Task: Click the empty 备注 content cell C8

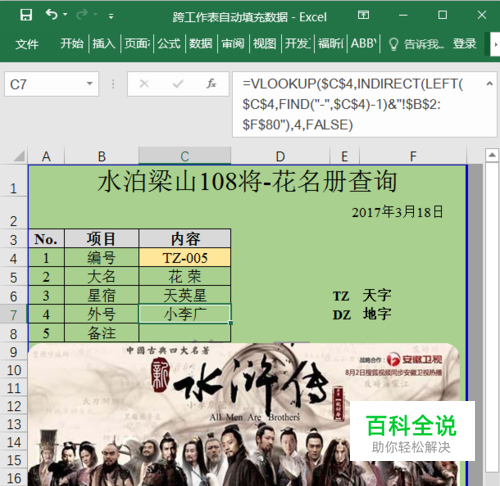Action: [185, 333]
